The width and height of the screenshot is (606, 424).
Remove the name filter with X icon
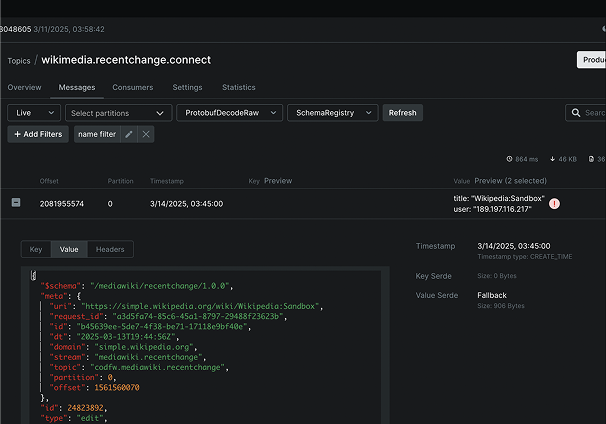point(146,134)
